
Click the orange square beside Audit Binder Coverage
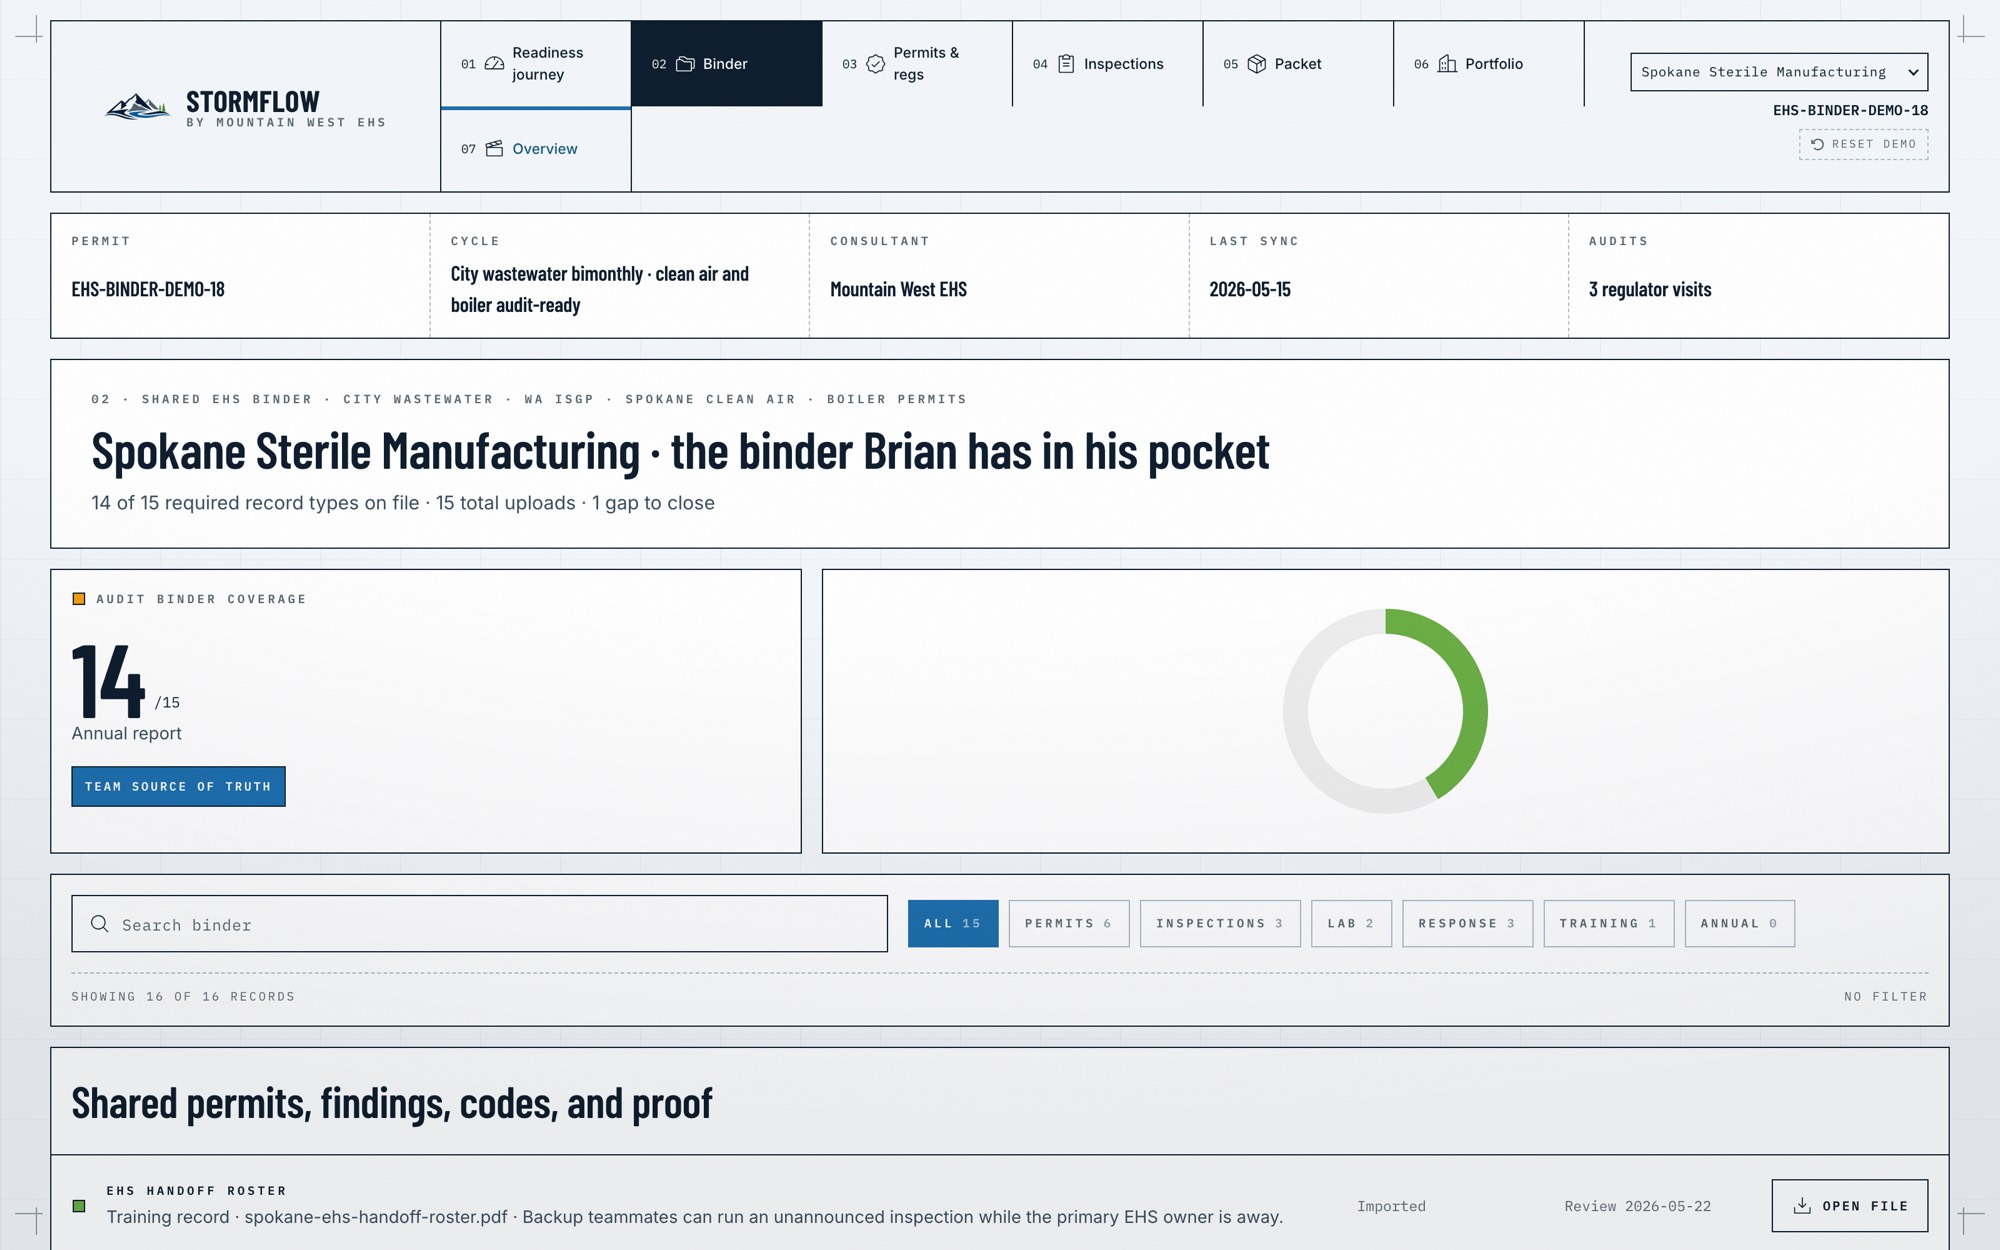click(x=79, y=599)
